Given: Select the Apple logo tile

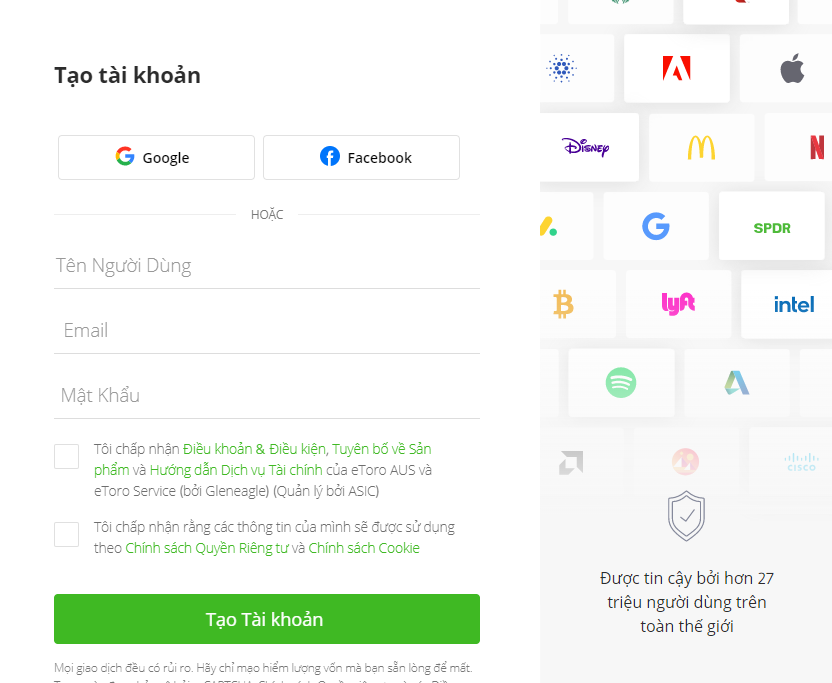Looking at the screenshot, I should click(786, 68).
